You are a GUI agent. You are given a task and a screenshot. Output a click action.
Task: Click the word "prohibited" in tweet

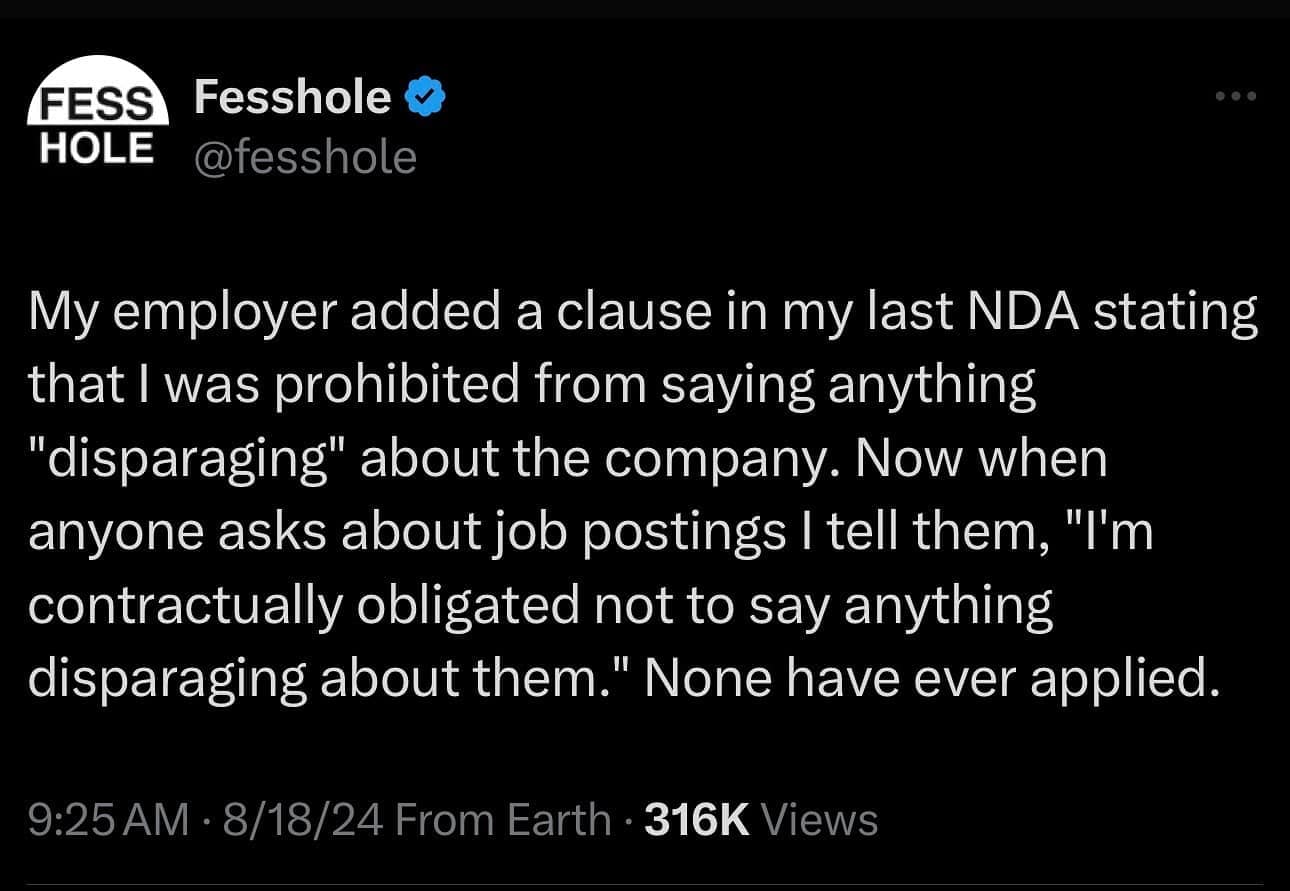click(396, 386)
